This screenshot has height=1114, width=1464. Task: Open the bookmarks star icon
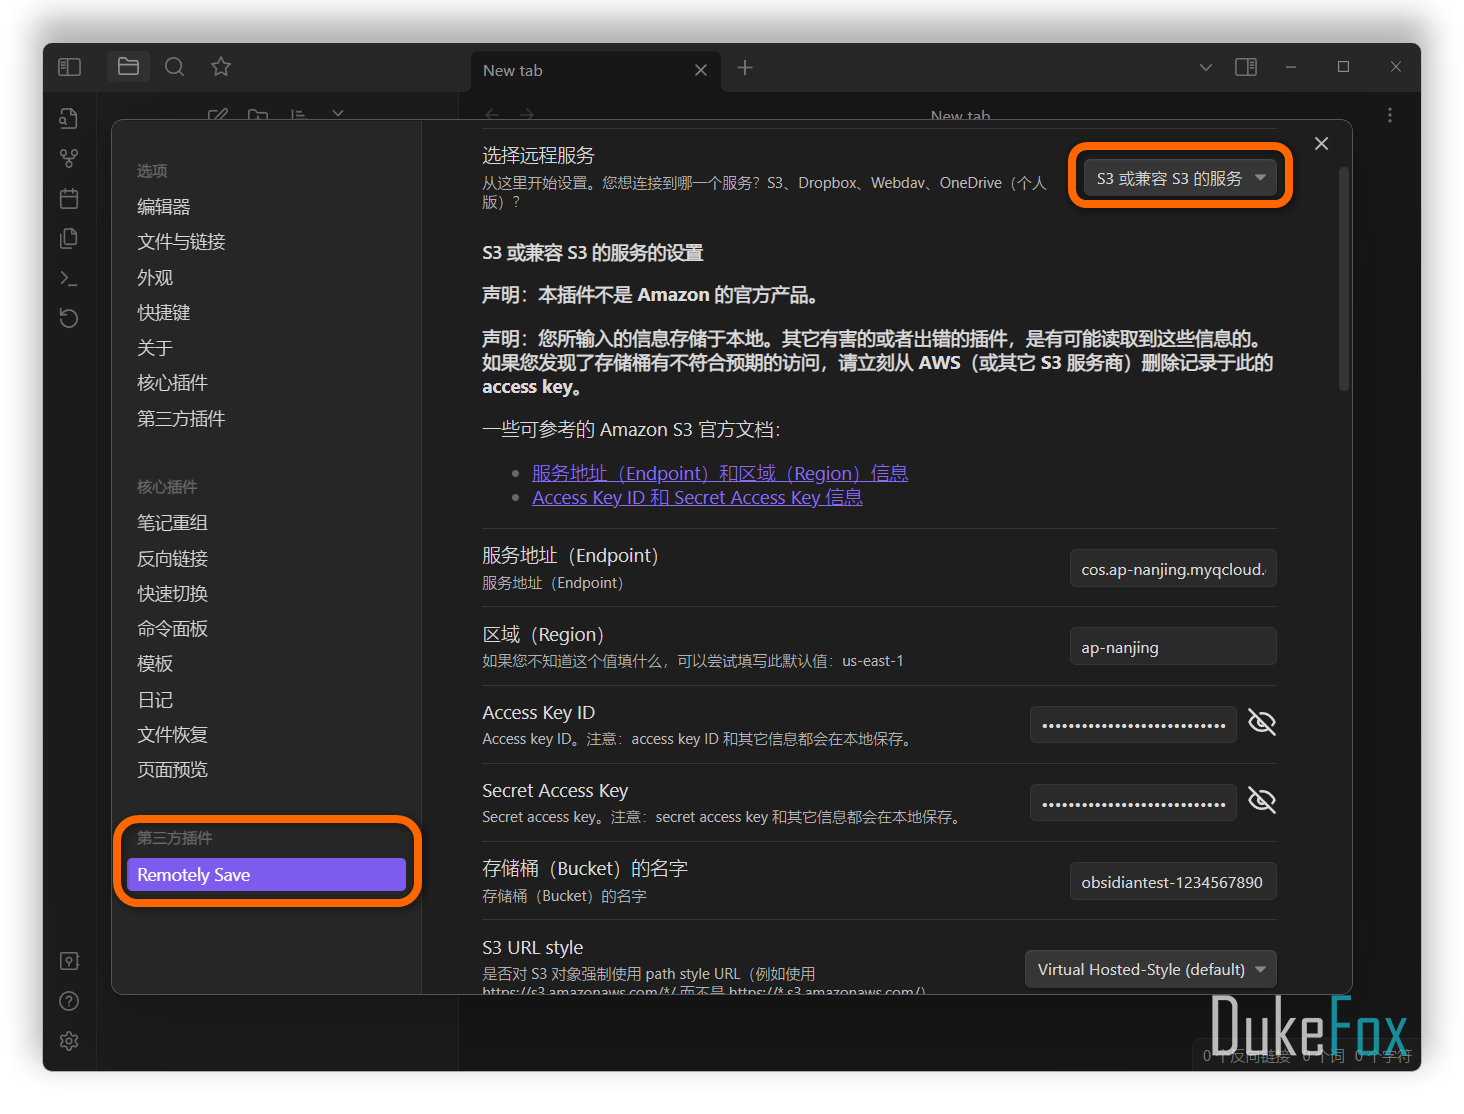pos(221,67)
